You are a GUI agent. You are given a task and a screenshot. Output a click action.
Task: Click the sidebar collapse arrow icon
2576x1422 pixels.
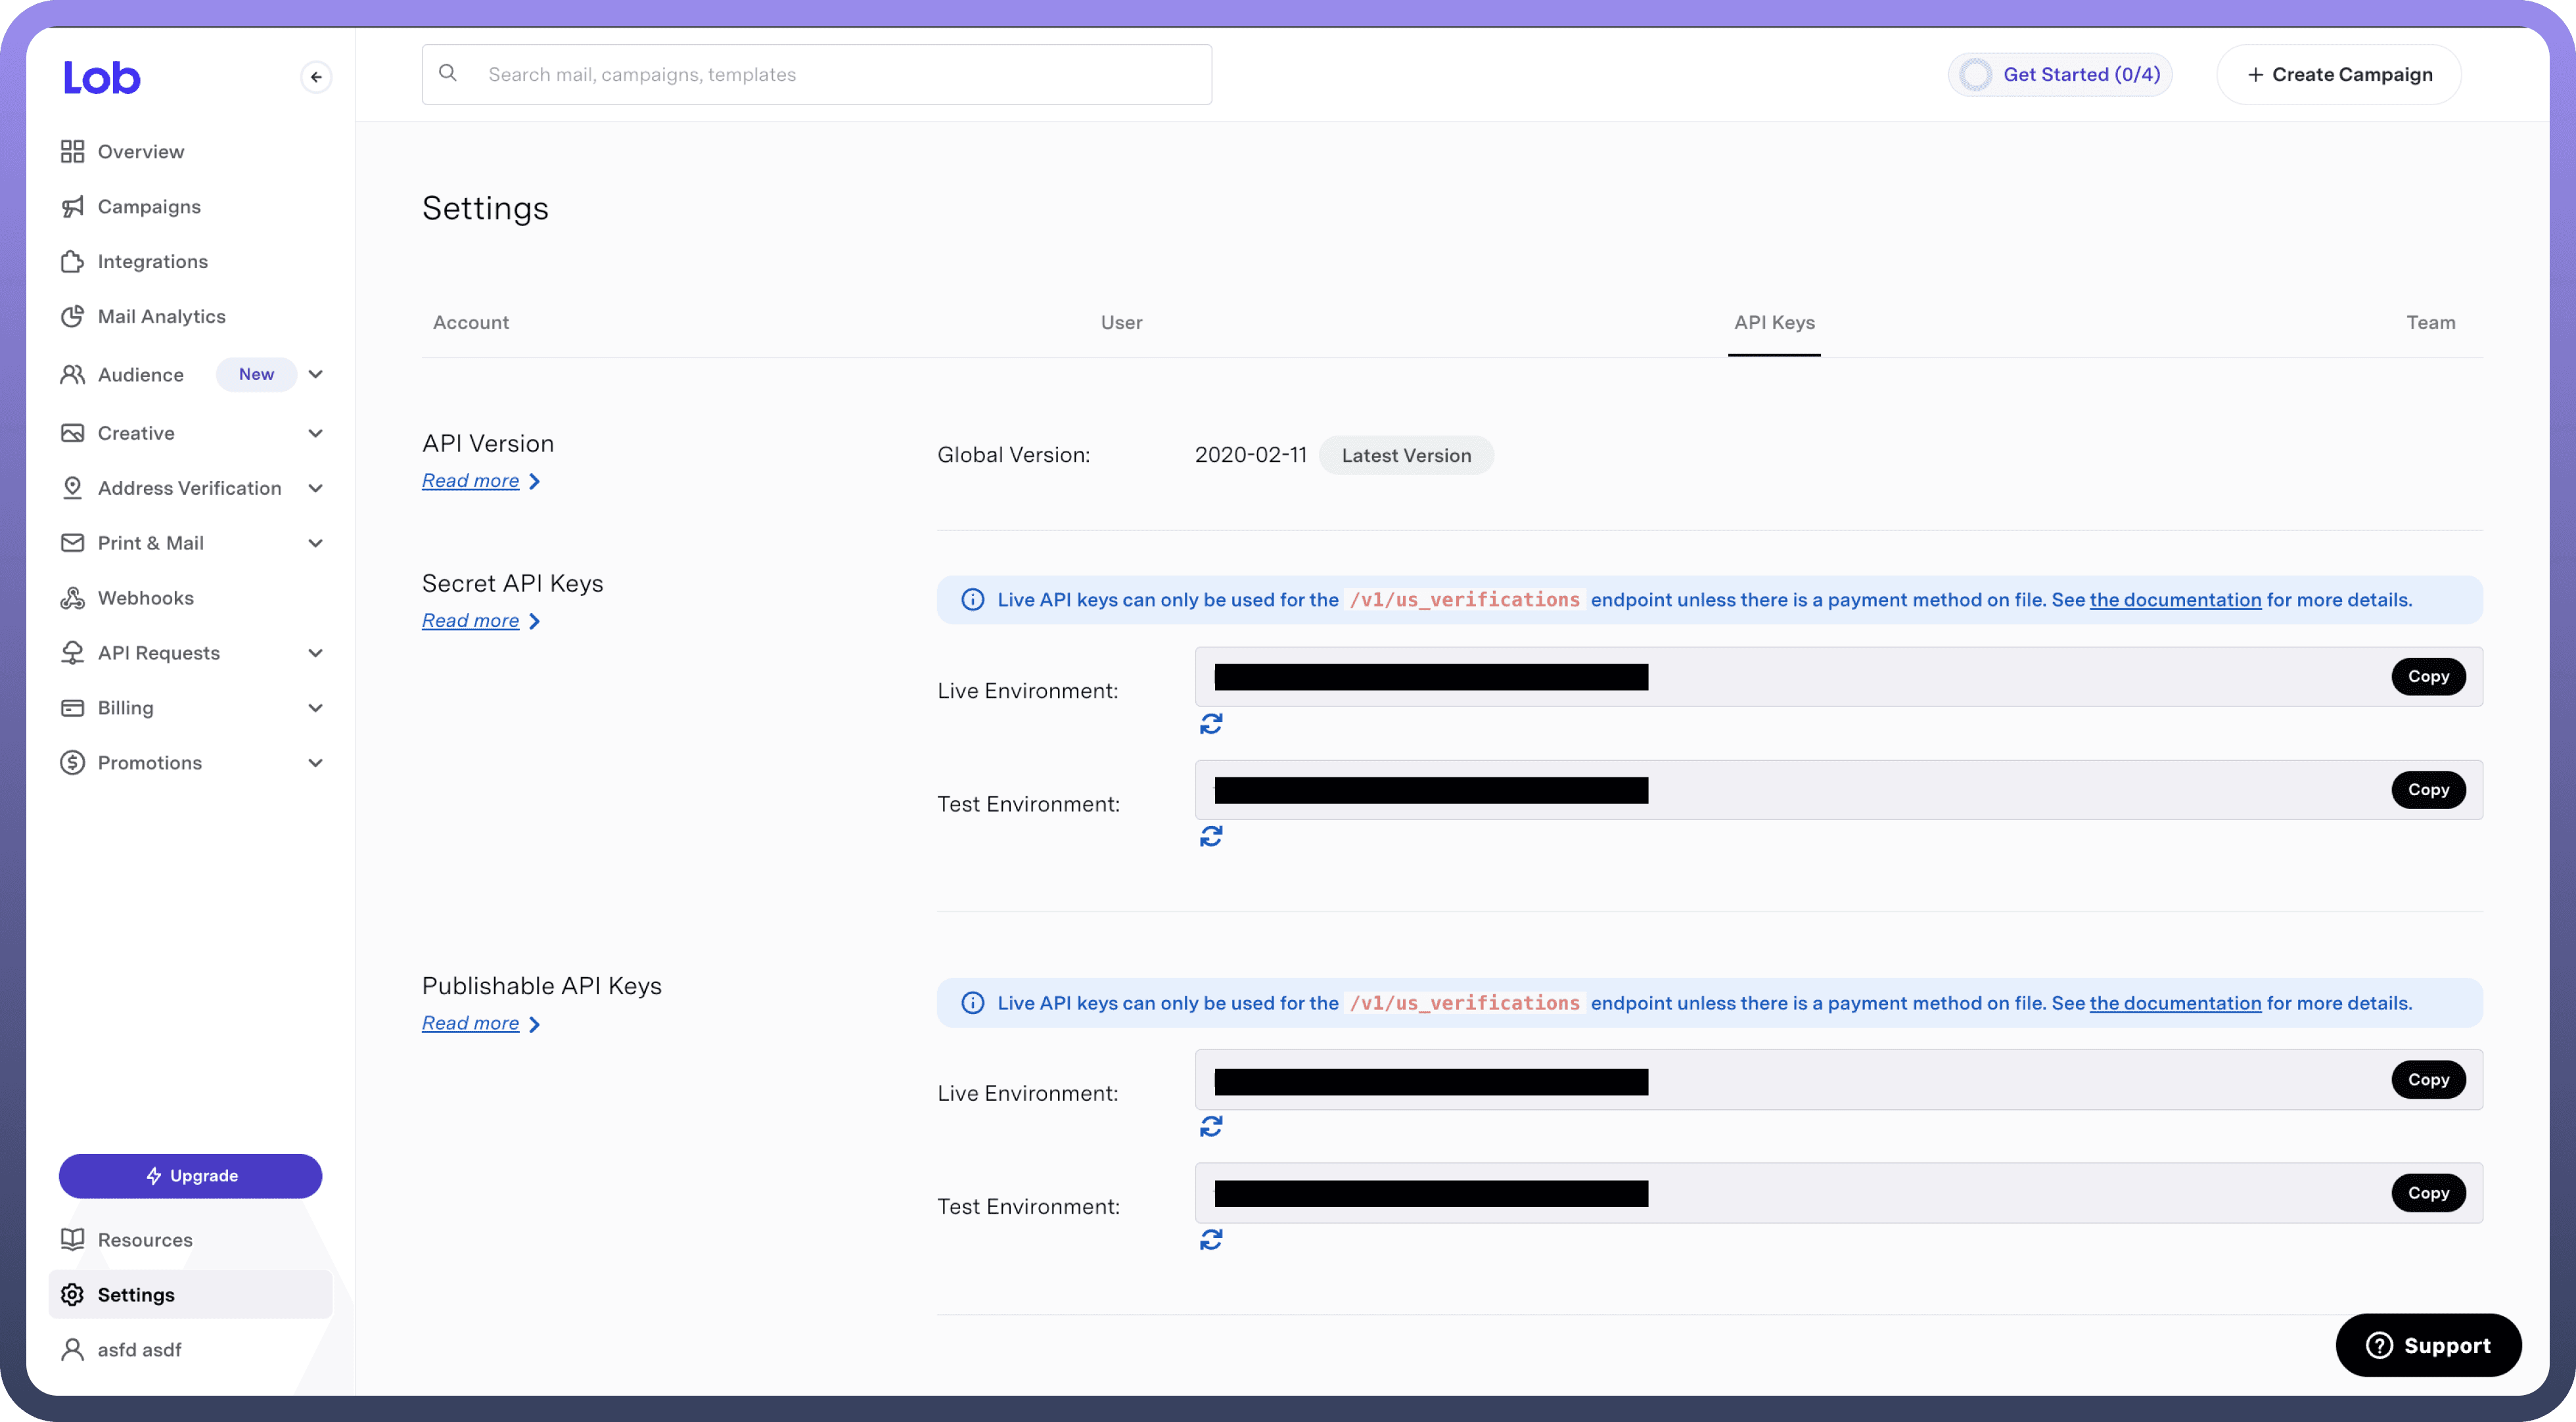coord(316,77)
